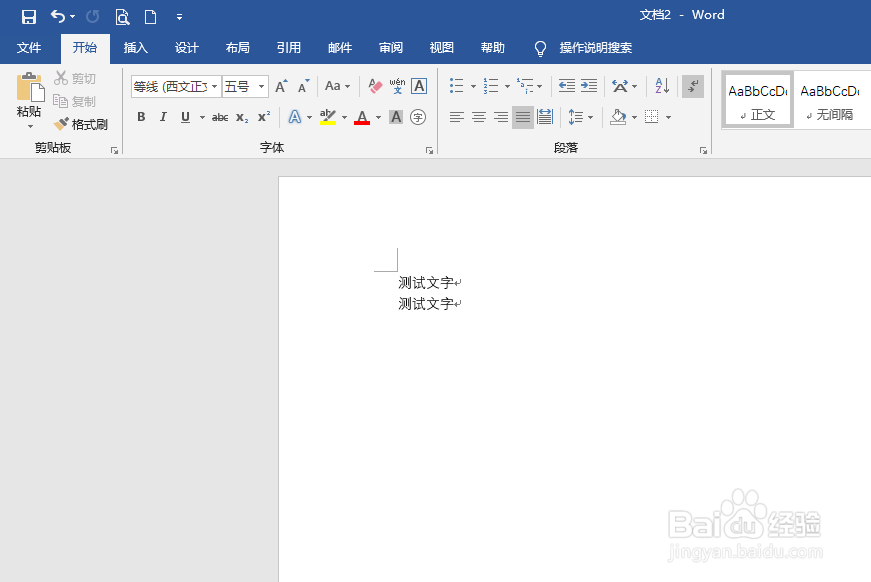
Task: Apply strikethrough formatting
Action: click(219, 117)
